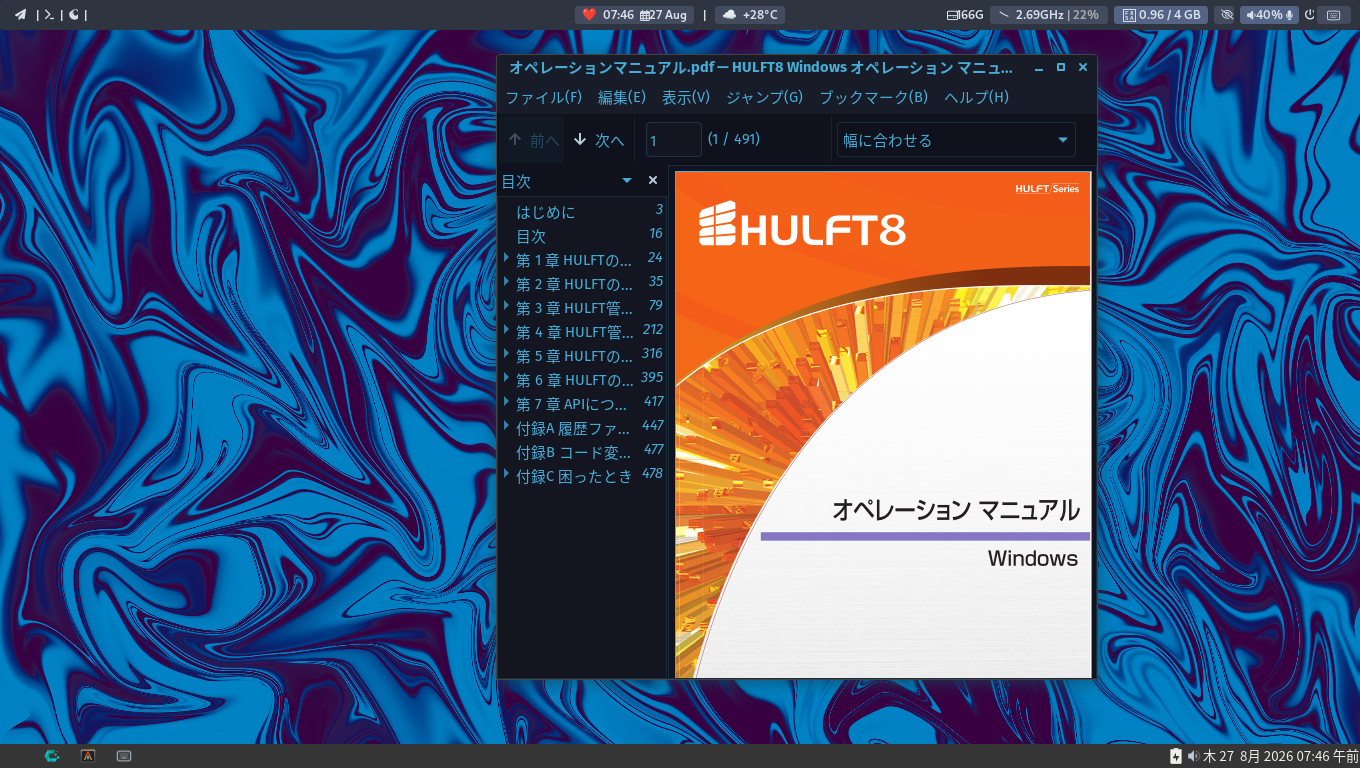Image resolution: width=1360 pixels, height=768 pixels.
Task: Click the crescent moon icon in top panel
Action: 74,14
